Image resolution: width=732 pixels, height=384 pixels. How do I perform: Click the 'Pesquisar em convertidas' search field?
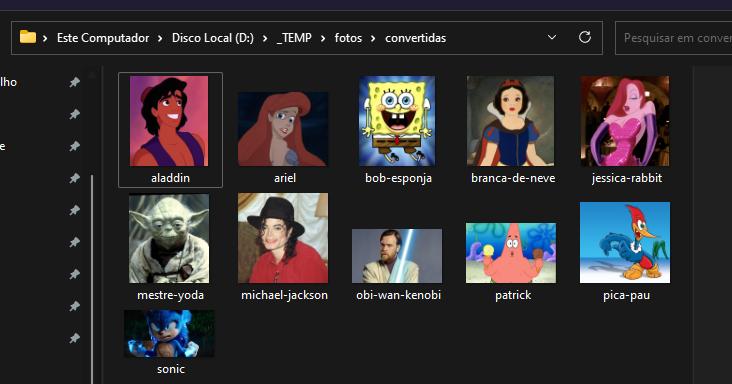click(x=674, y=38)
